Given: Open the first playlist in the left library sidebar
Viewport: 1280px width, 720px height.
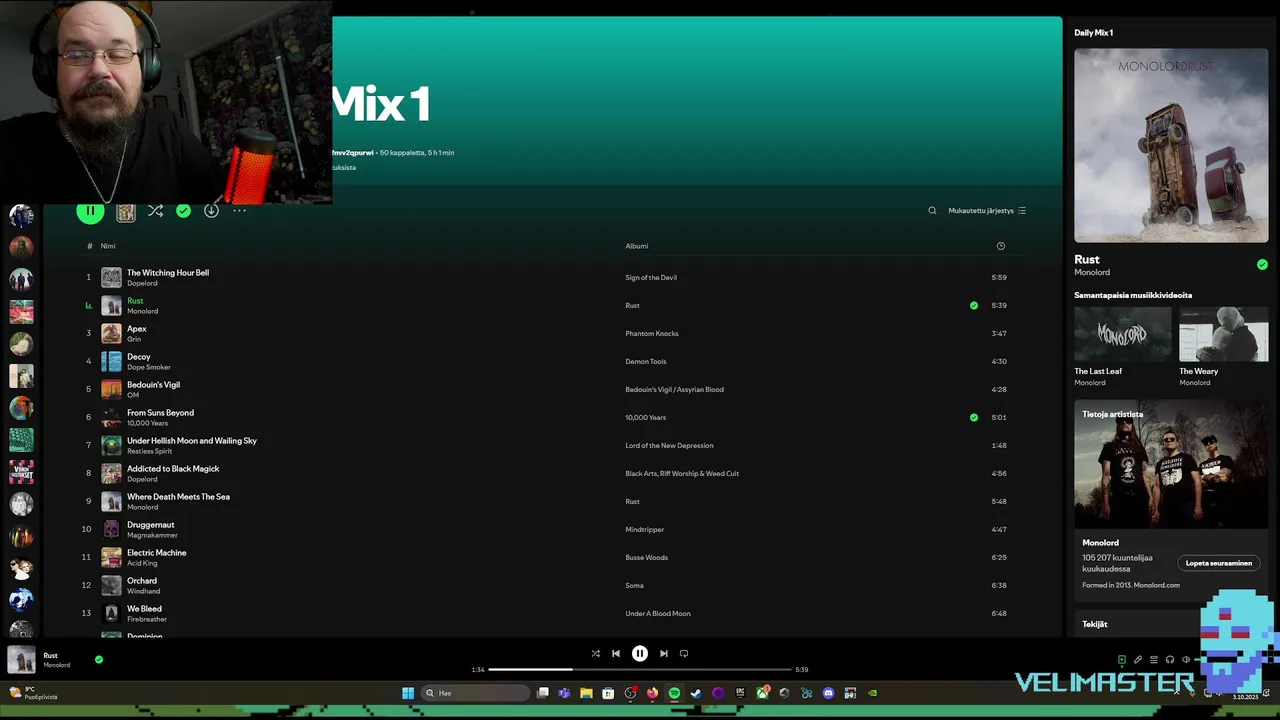Looking at the screenshot, I should (21, 215).
